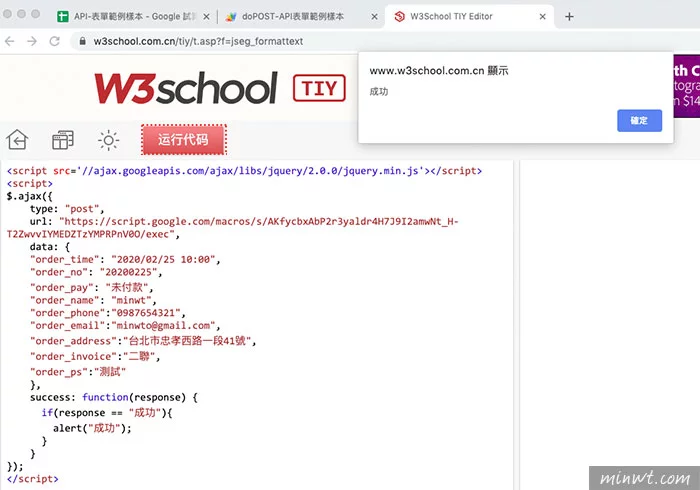Switch theme with the sun icon

click(x=108, y=141)
